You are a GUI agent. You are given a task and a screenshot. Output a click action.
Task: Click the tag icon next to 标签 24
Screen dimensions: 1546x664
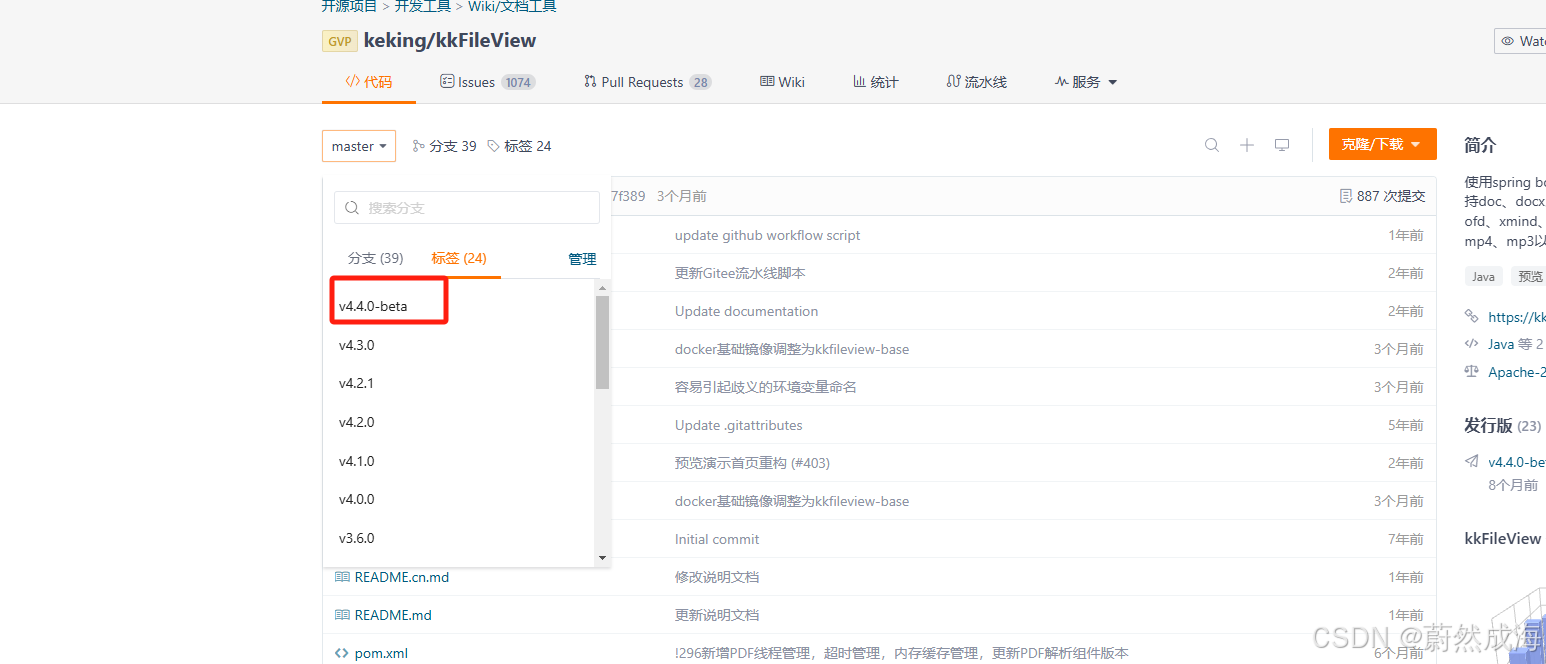[x=493, y=146]
